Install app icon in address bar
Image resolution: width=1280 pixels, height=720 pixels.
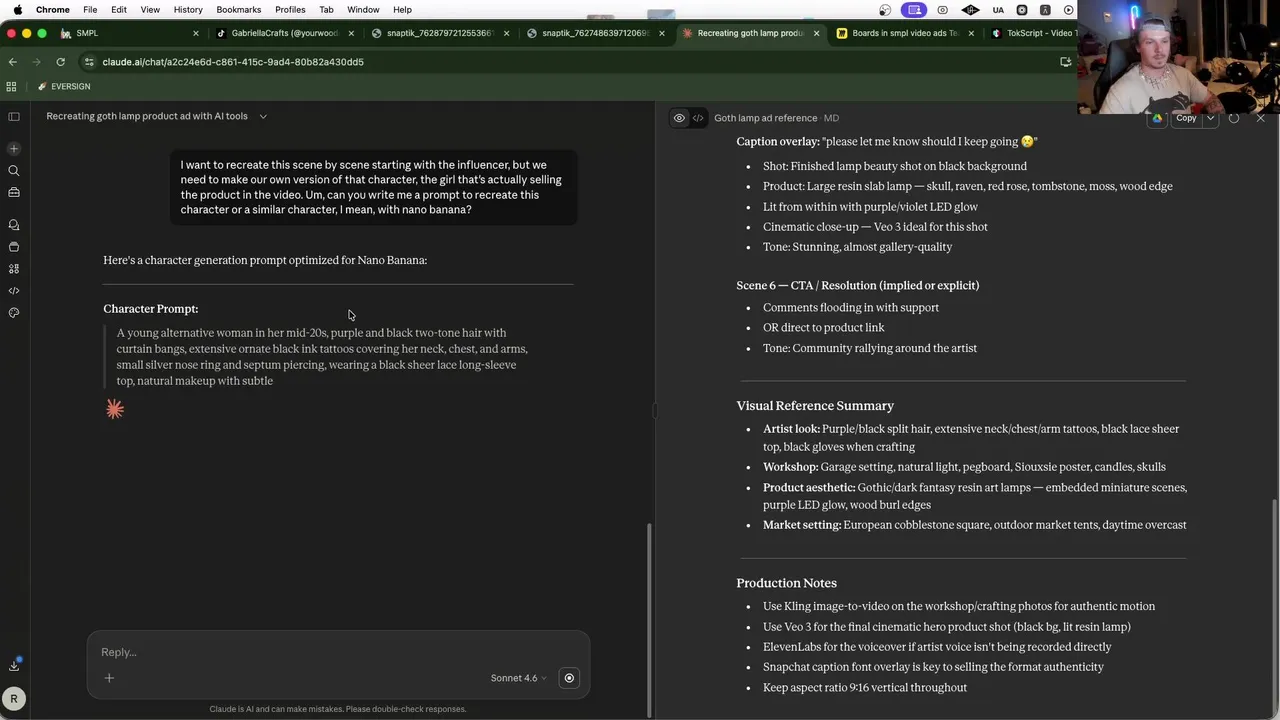pos(1065,62)
